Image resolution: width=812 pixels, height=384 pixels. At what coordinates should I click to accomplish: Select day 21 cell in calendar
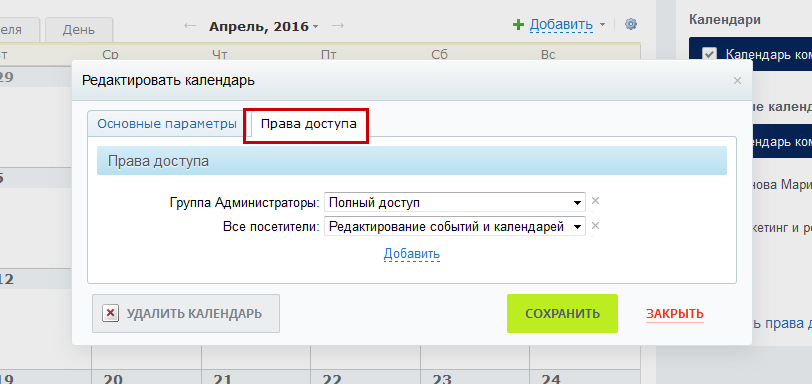(256, 377)
